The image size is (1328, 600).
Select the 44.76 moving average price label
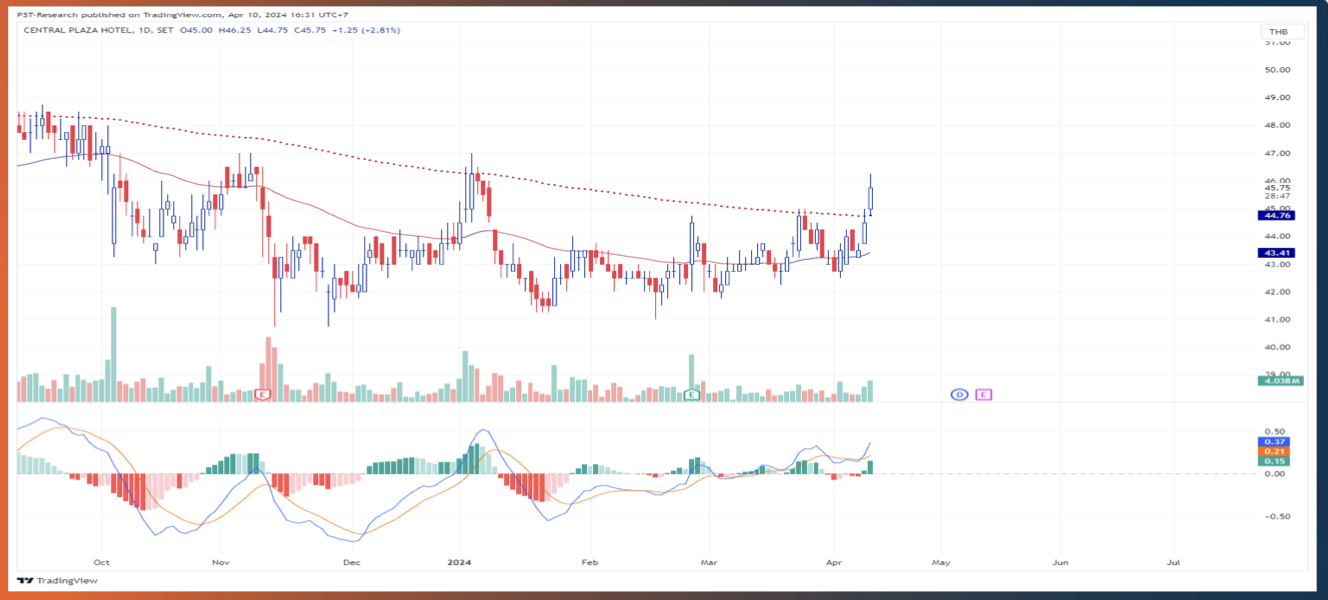(1275, 215)
